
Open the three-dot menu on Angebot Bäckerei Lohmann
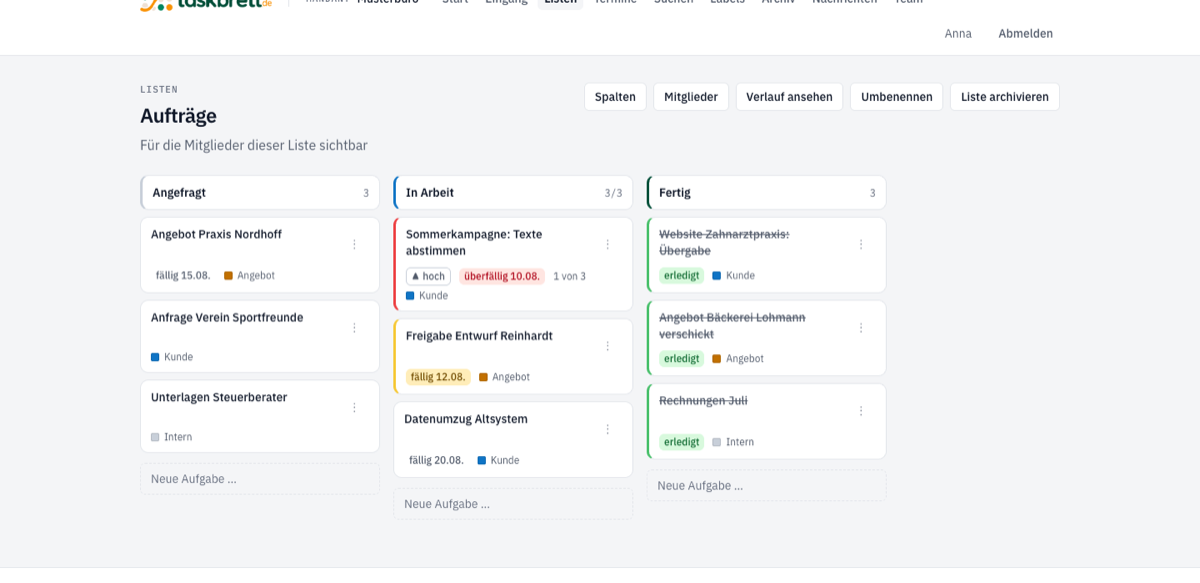click(x=861, y=327)
